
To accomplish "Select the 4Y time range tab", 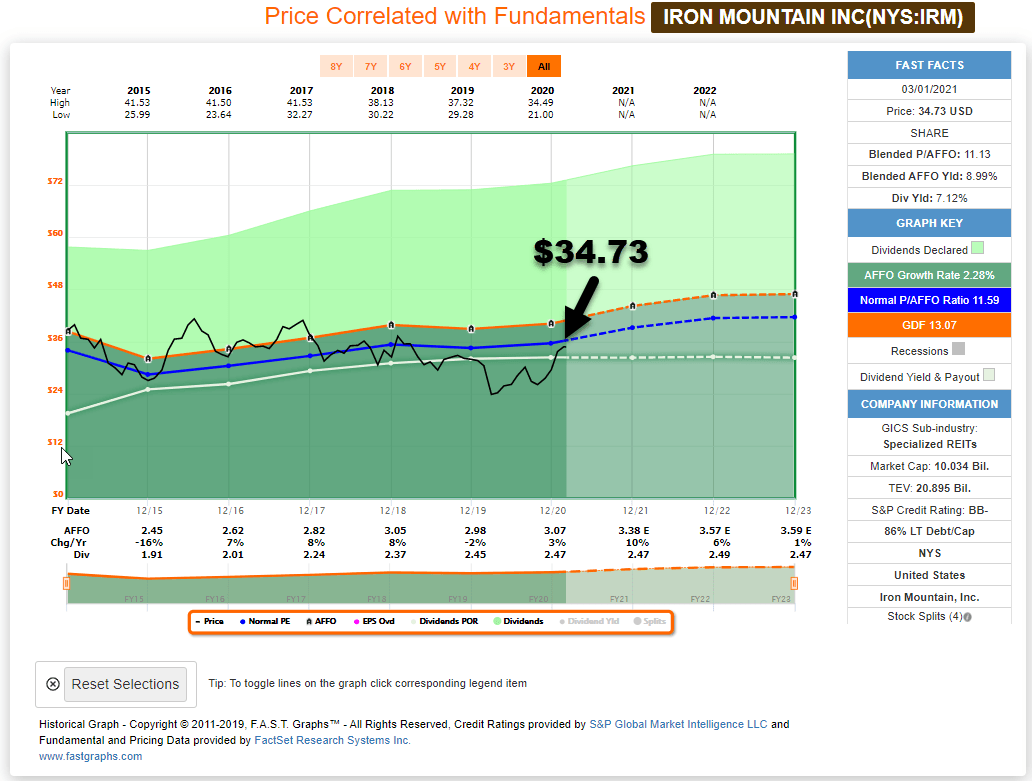I will coord(475,66).
